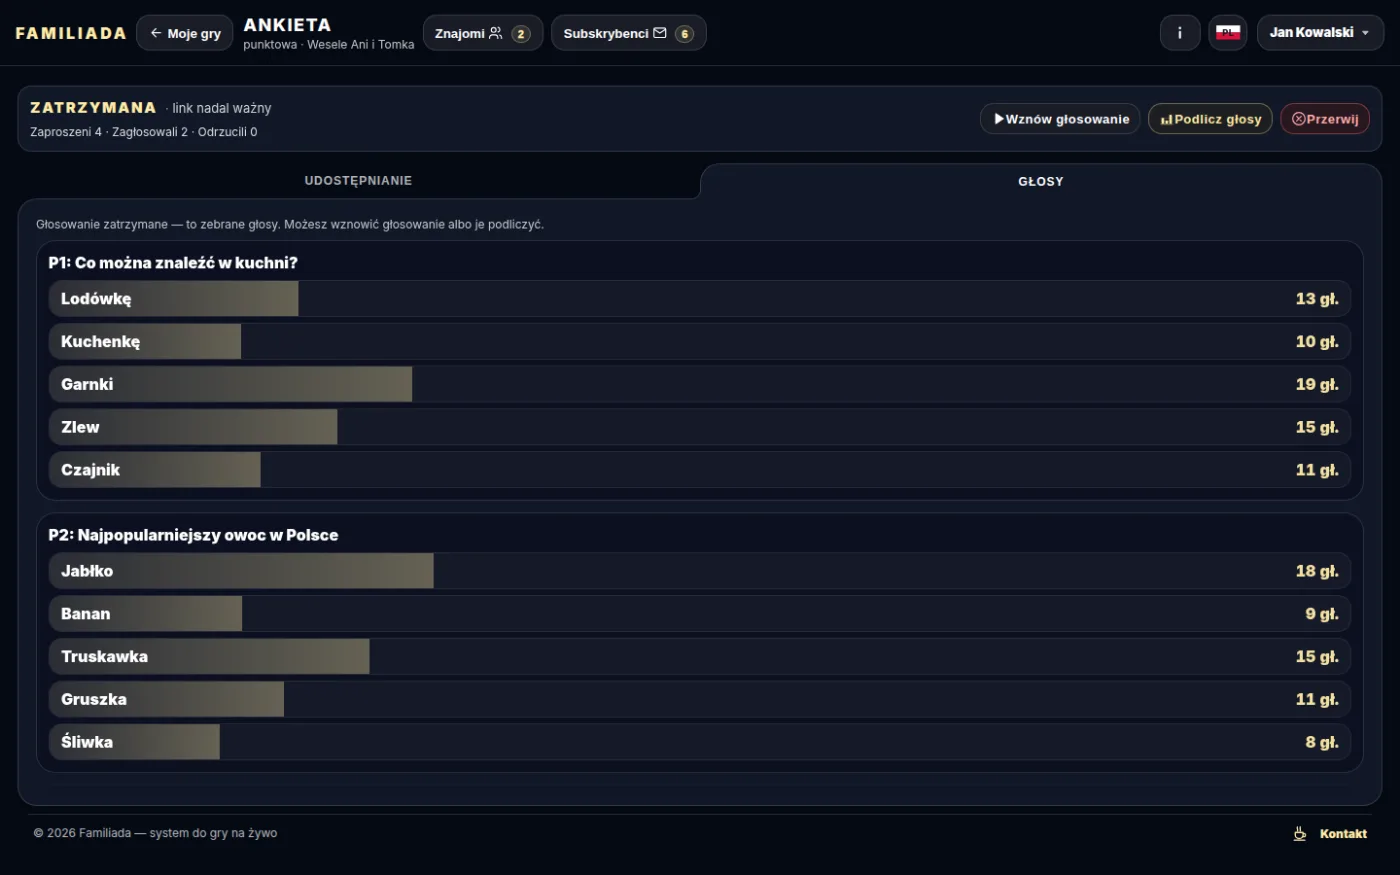Click the "11 gł." count for Czajnik
Image resolution: width=1400 pixels, height=875 pixels.
tap(1317, 470)
